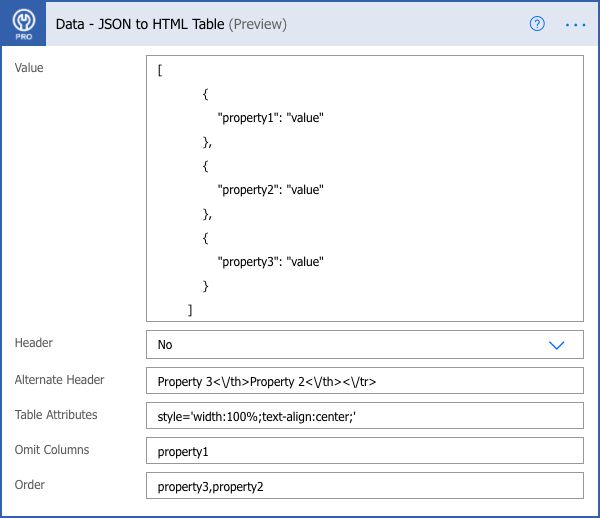Place cursor on "property3" line in Value
This screenshot has height=518, width=600.
[x=272, y=262]
